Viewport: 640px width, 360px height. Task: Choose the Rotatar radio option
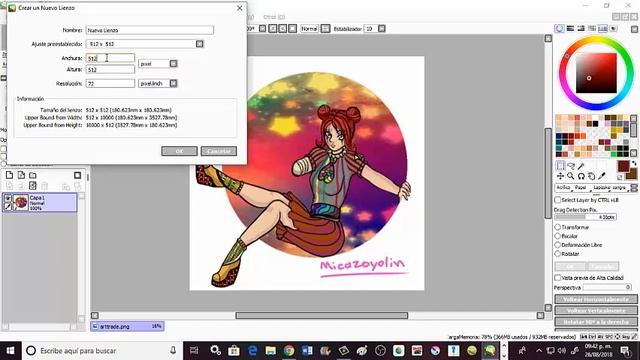click(558, 254)
